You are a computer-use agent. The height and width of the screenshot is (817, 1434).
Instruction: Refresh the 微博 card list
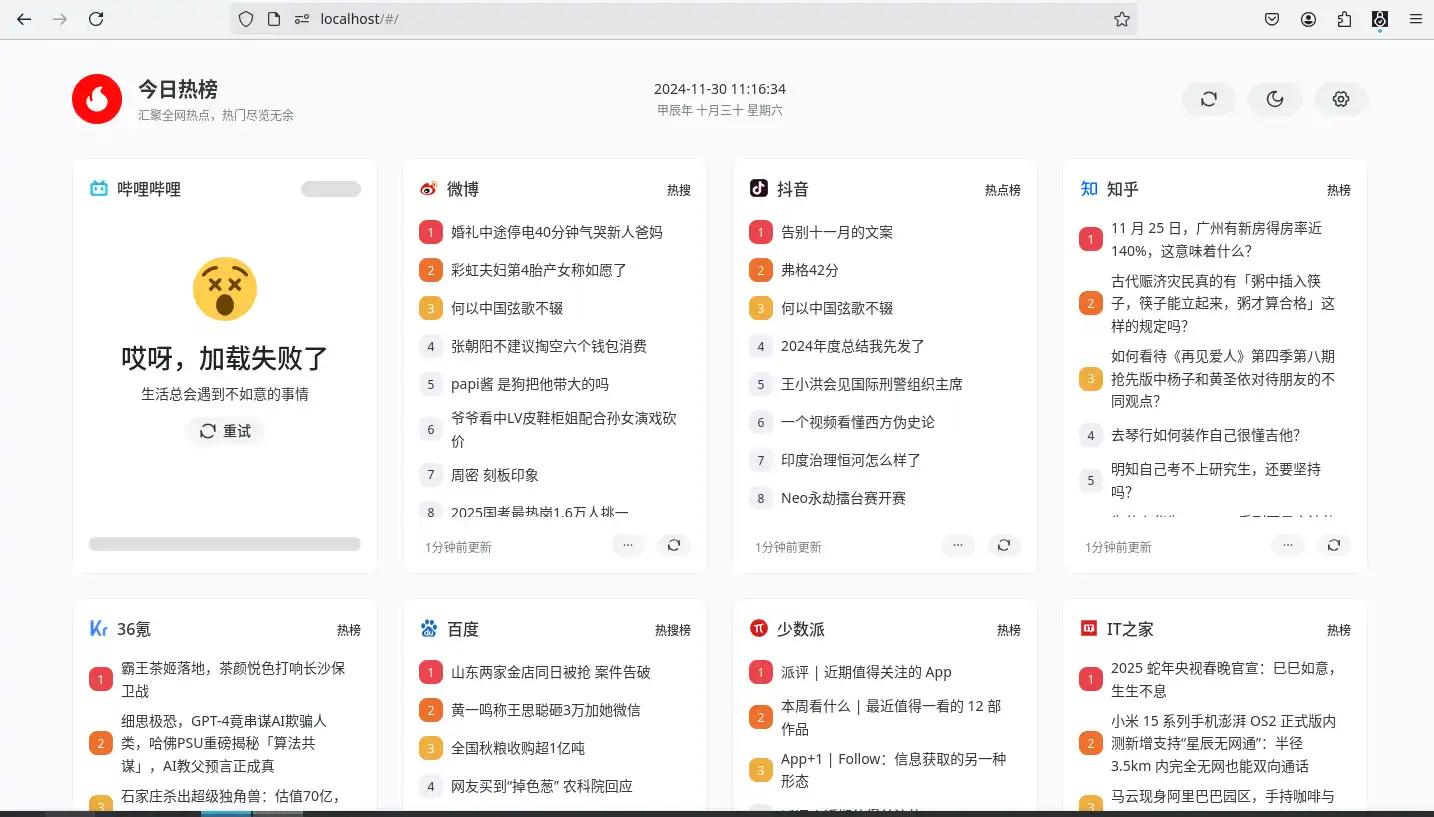(674, 545)
